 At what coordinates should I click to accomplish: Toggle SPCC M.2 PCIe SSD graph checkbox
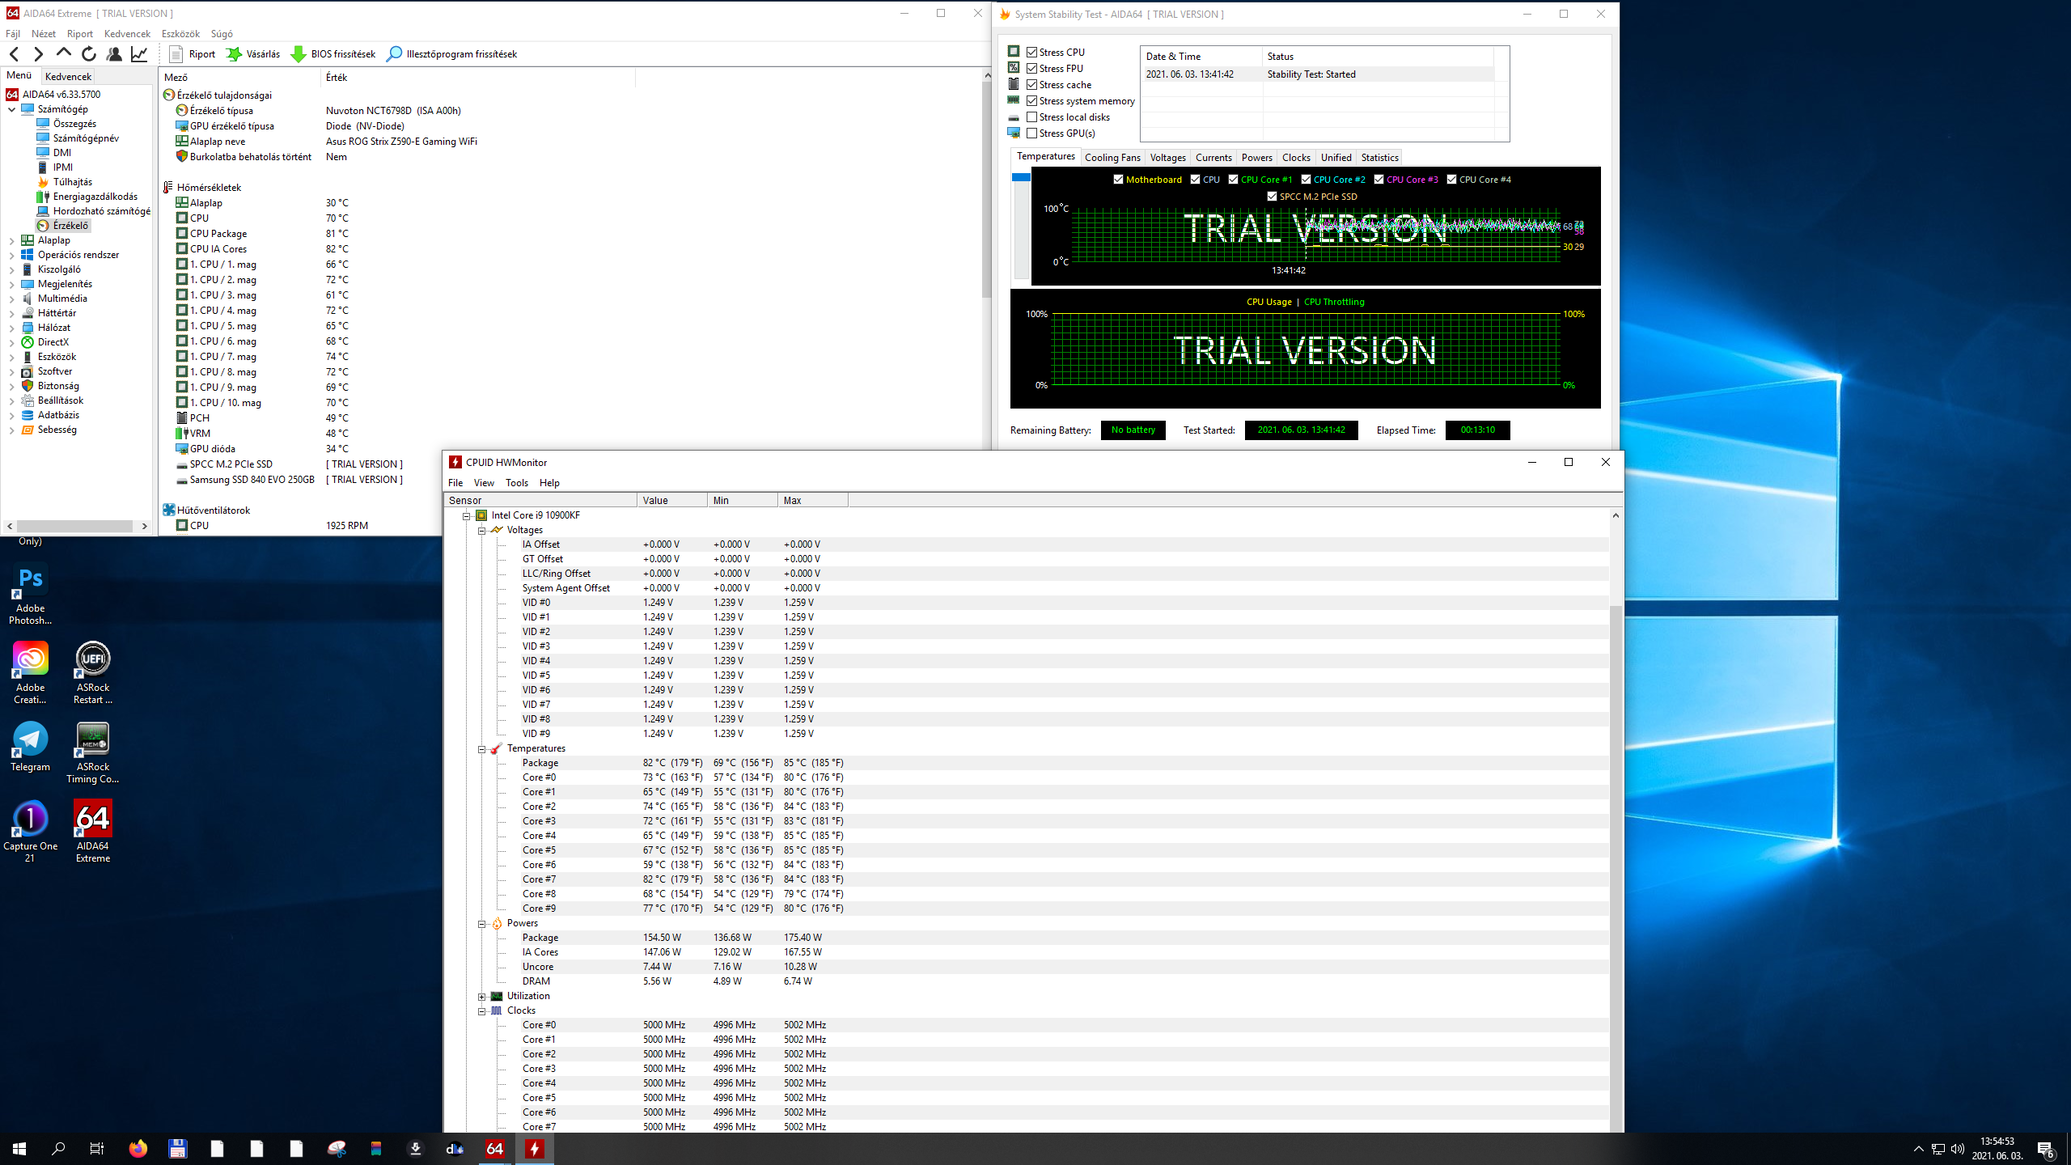(1272, 197)
